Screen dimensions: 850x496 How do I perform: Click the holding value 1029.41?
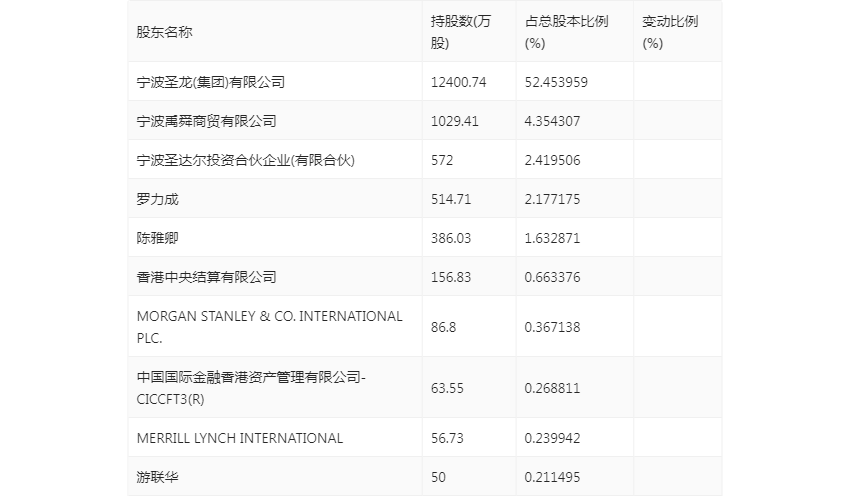[x=455, y=121]
